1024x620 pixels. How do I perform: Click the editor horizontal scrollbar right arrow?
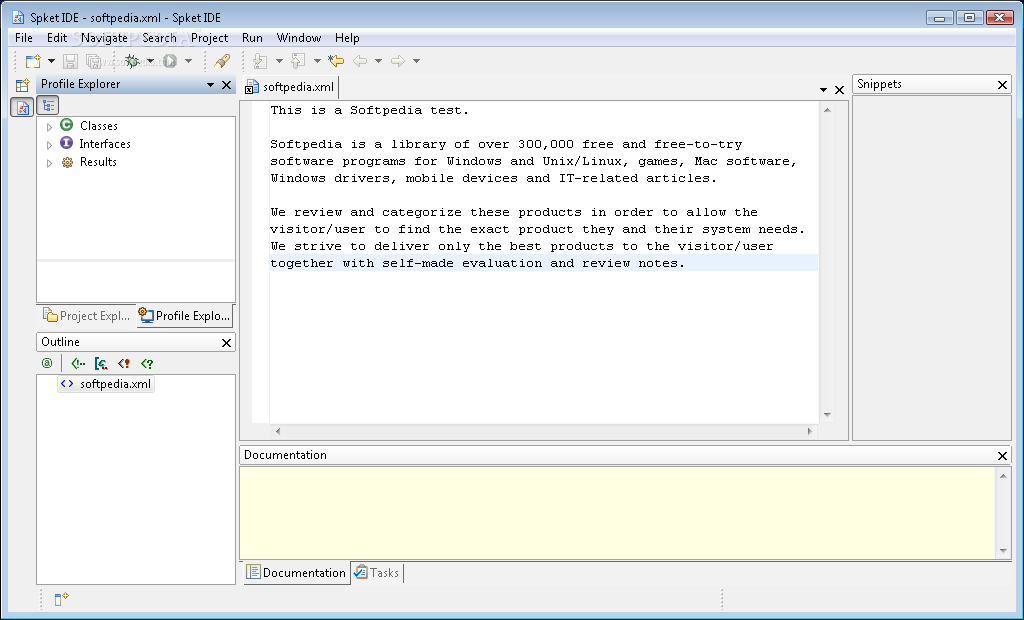[810, 431]
